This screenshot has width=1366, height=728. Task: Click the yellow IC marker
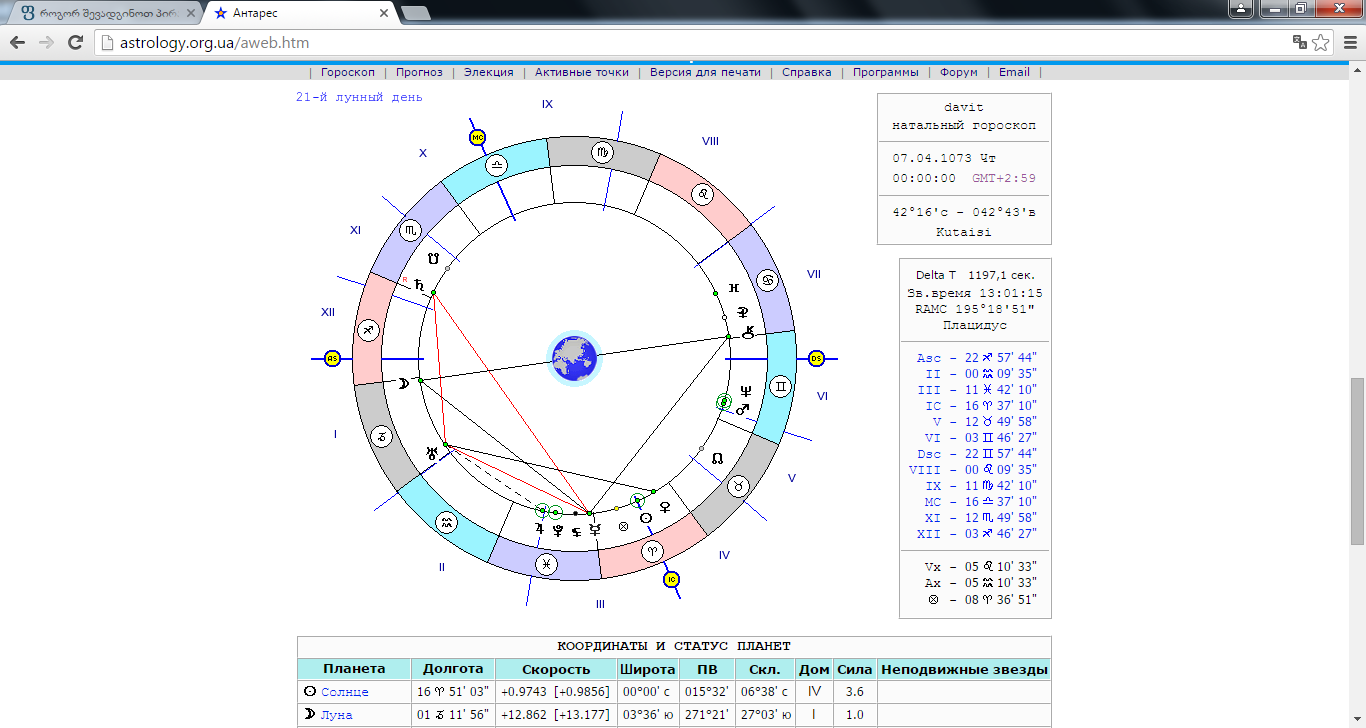point(672,579)
